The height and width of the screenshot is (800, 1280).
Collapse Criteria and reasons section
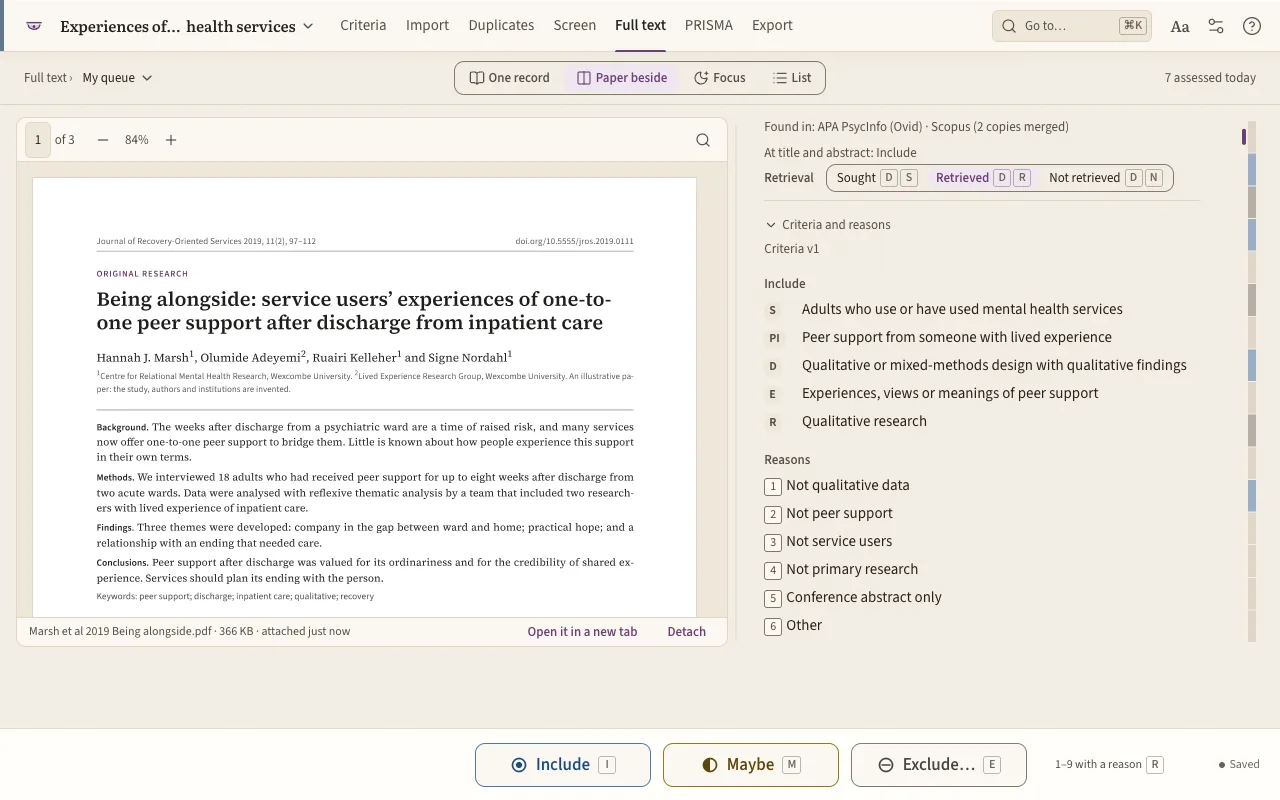pyautogui.click(x=828, y=224)
